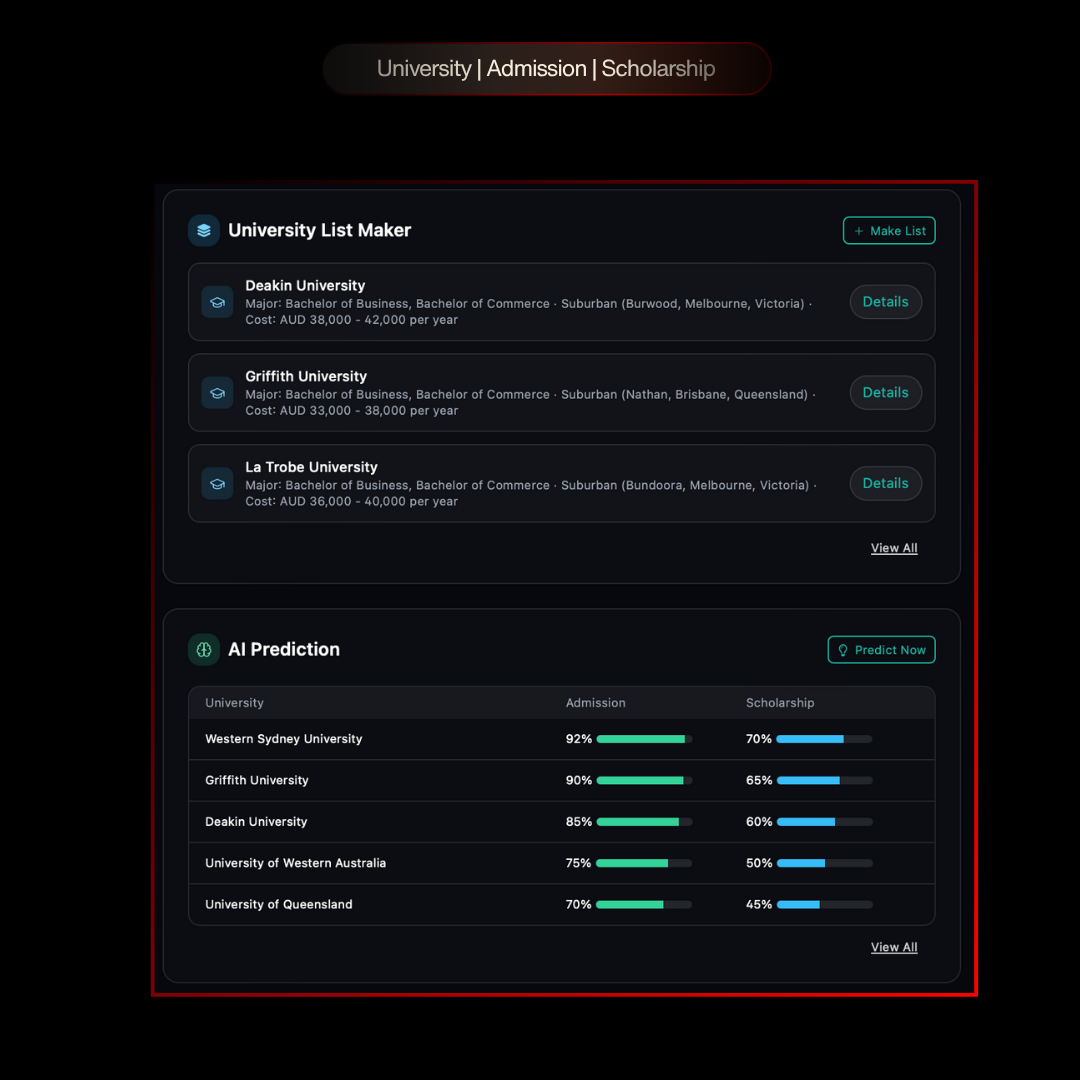Select Deakin University in prediction table

[x=256, y=822]
